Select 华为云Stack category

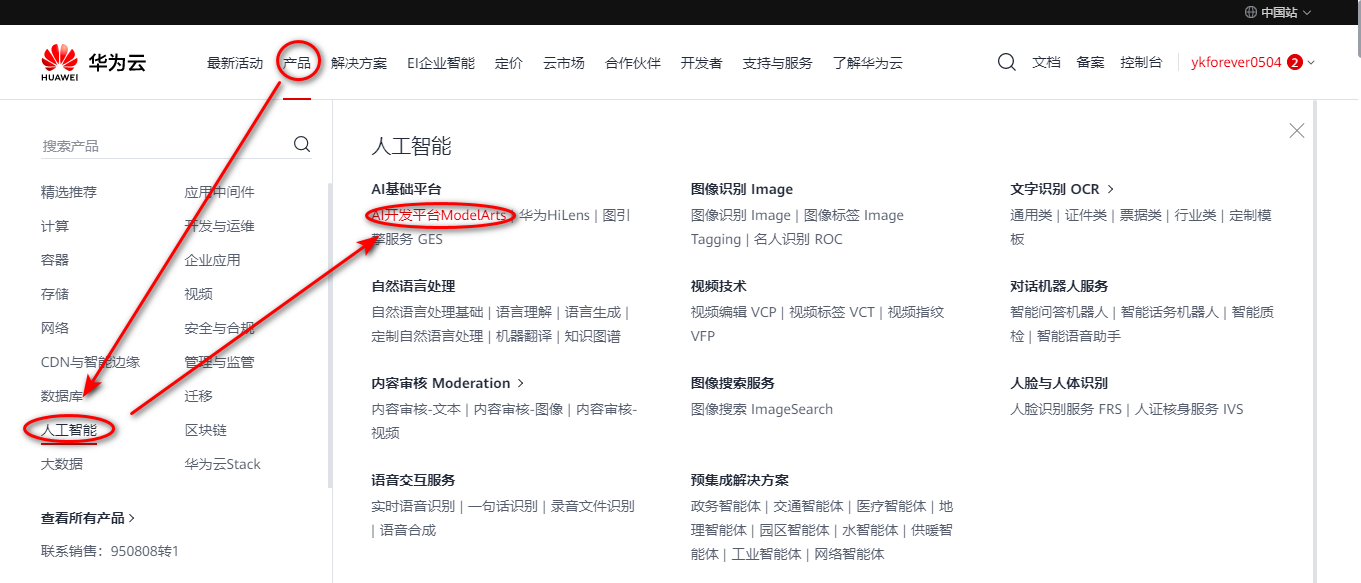click(222, 464)
